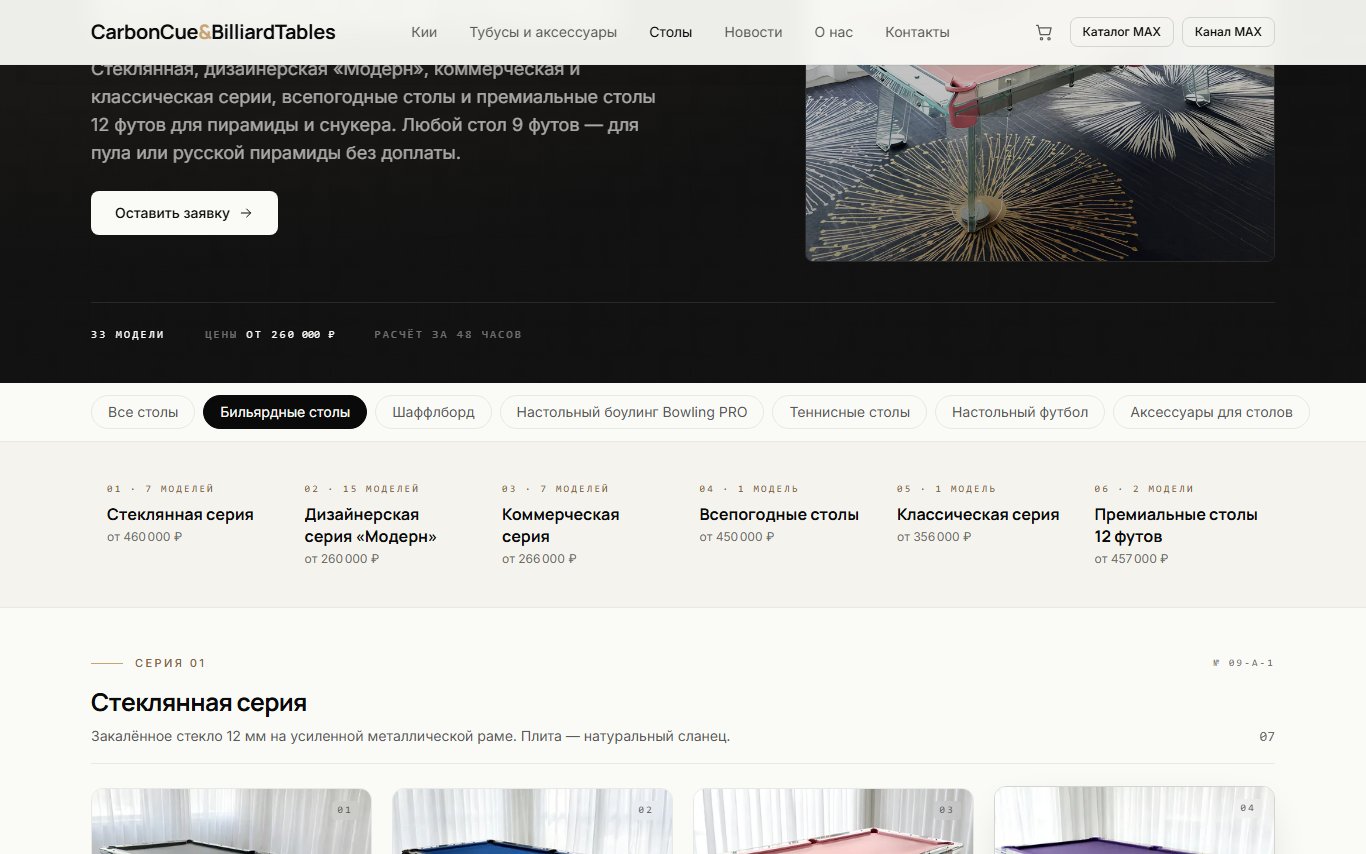The image size is (1366, 854).
Task: Select Настольный боулинг Bowling PRO filter
Action: pyautogui.click(x=632, y=412)
